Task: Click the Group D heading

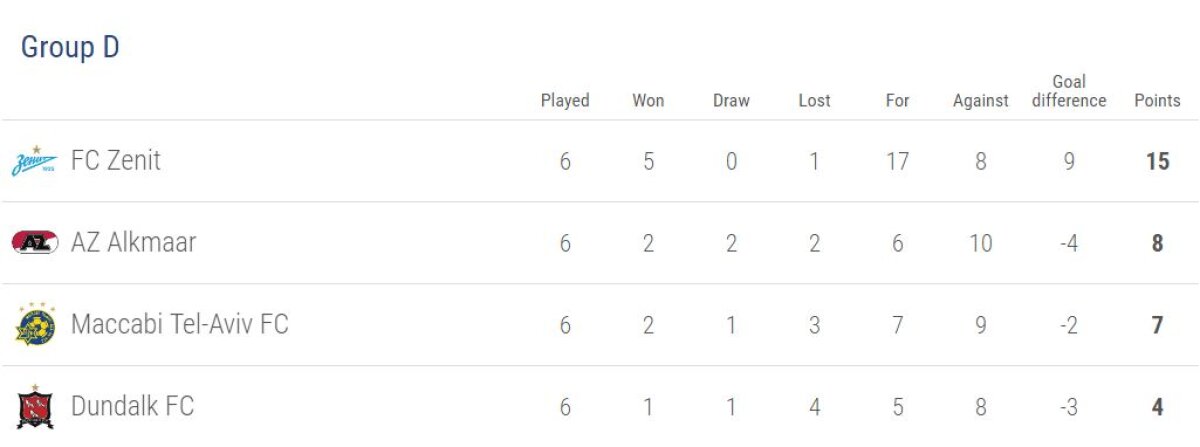Action: (x=70, y=47)
